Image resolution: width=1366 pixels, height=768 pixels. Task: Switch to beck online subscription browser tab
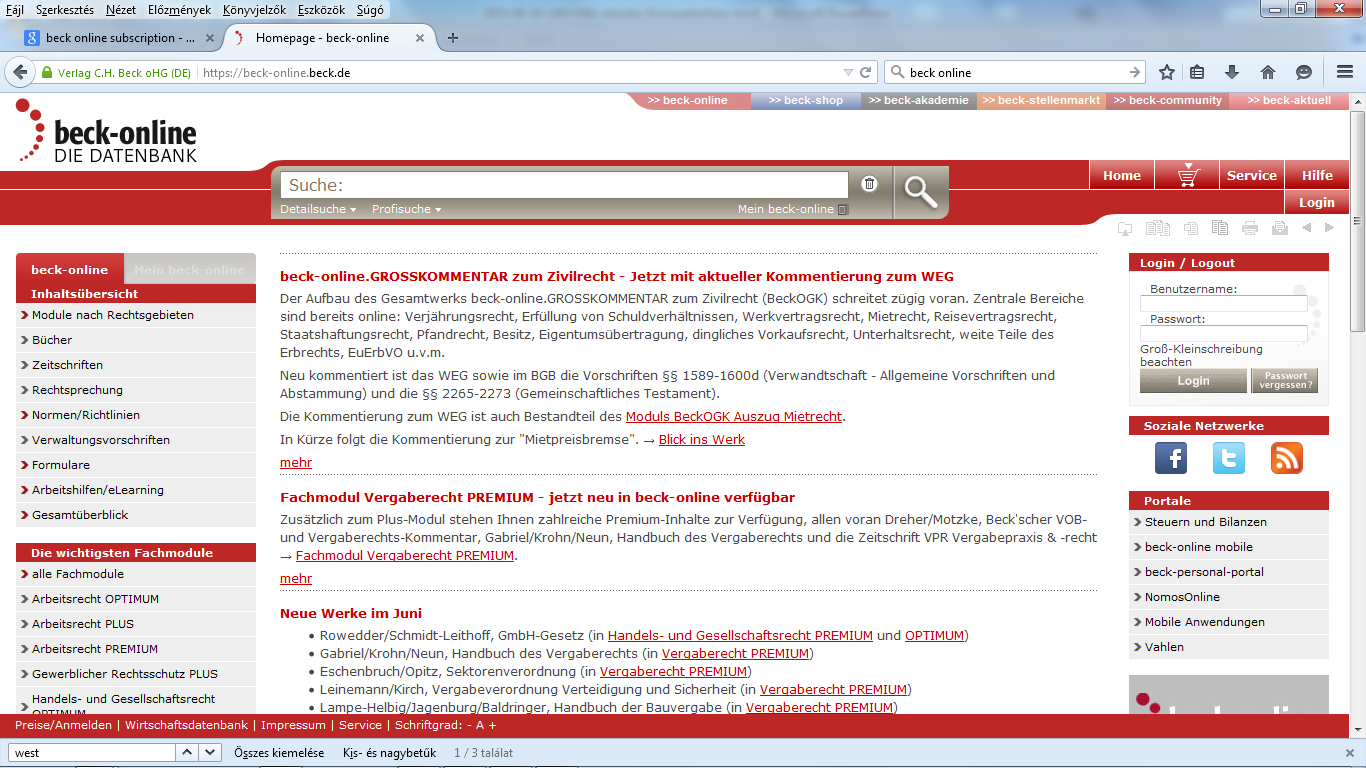tap(120, 38)
